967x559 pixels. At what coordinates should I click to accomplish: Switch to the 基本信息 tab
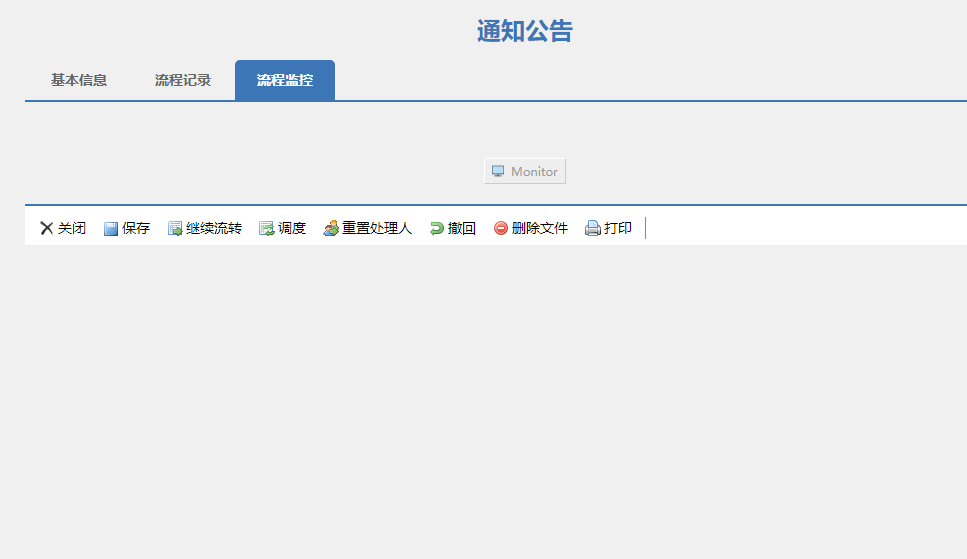tap(79, 80)
